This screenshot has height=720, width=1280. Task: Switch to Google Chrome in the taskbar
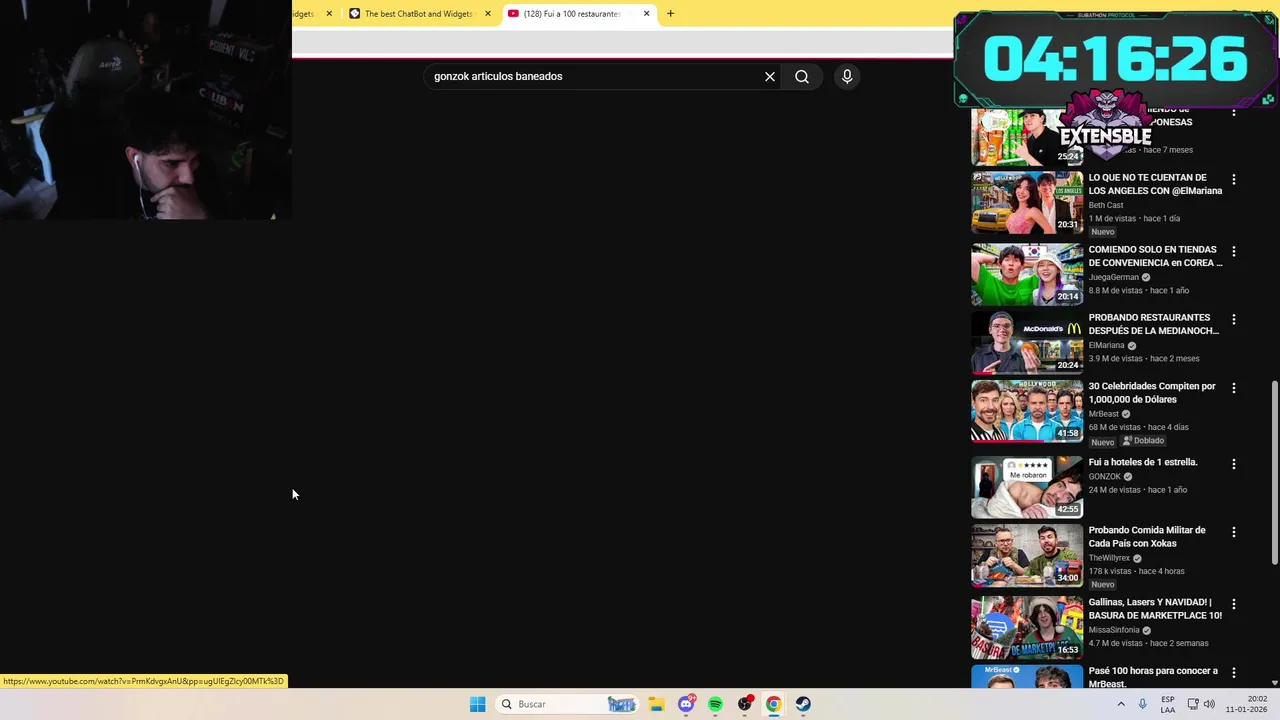pos(774,704)
